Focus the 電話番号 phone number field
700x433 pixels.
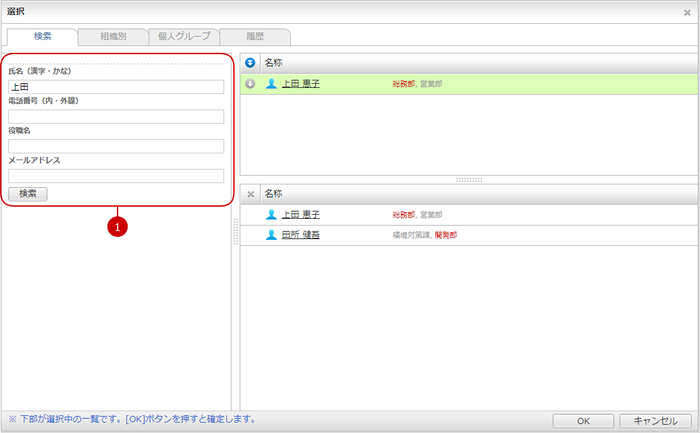[116, 116]
